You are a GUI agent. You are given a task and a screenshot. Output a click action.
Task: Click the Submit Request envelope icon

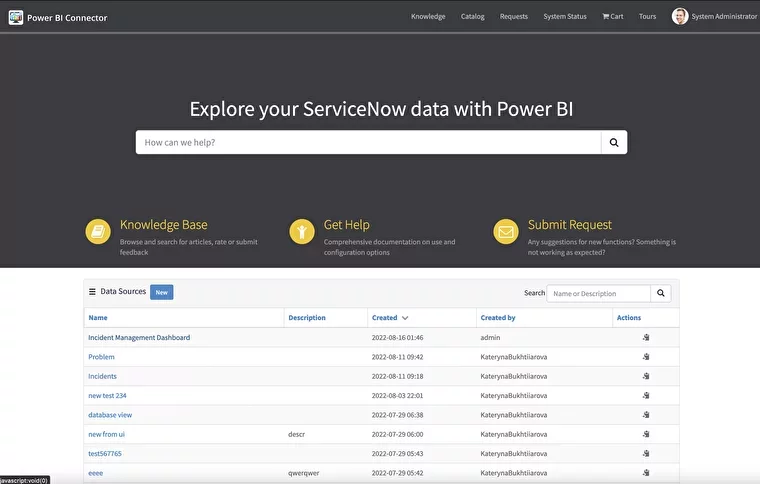(506, 232)
